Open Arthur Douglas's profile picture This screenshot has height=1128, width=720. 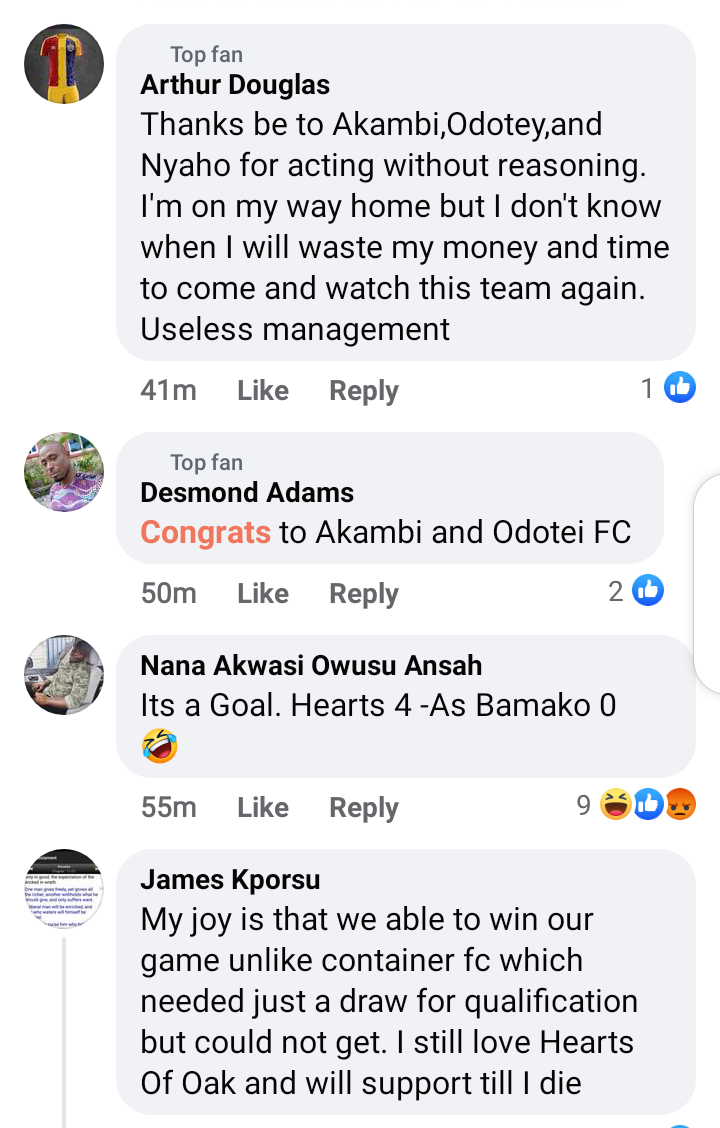tap(64, 64)
